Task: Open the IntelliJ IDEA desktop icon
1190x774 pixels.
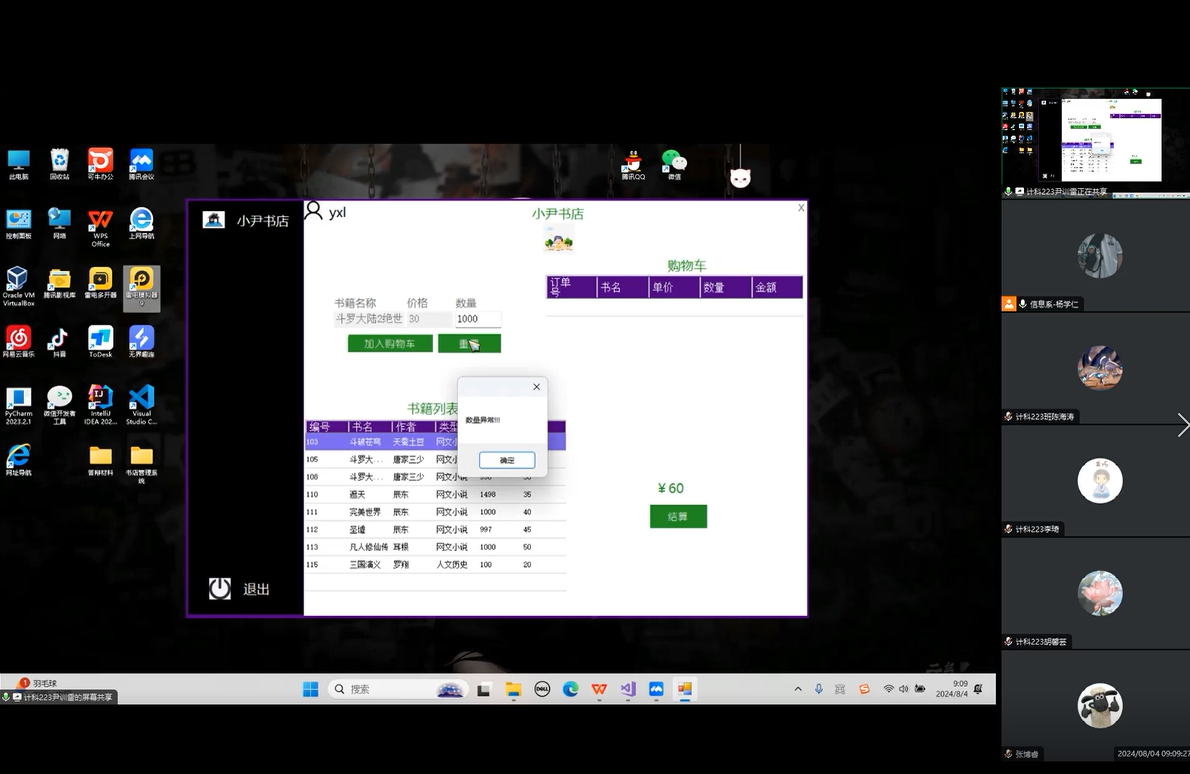Action: coord(100,399)
